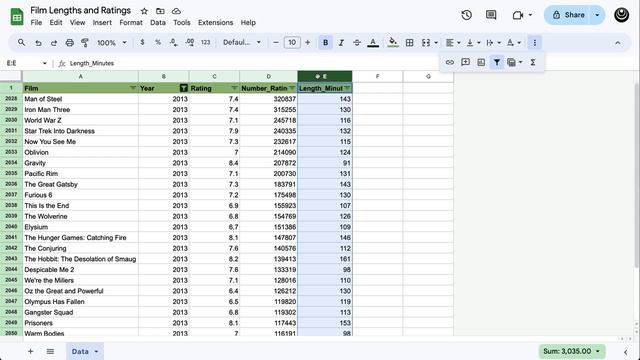The image size is (640, 360).
Task: Open the zoom 100% dropdown
Action: (x=111, y=42)
